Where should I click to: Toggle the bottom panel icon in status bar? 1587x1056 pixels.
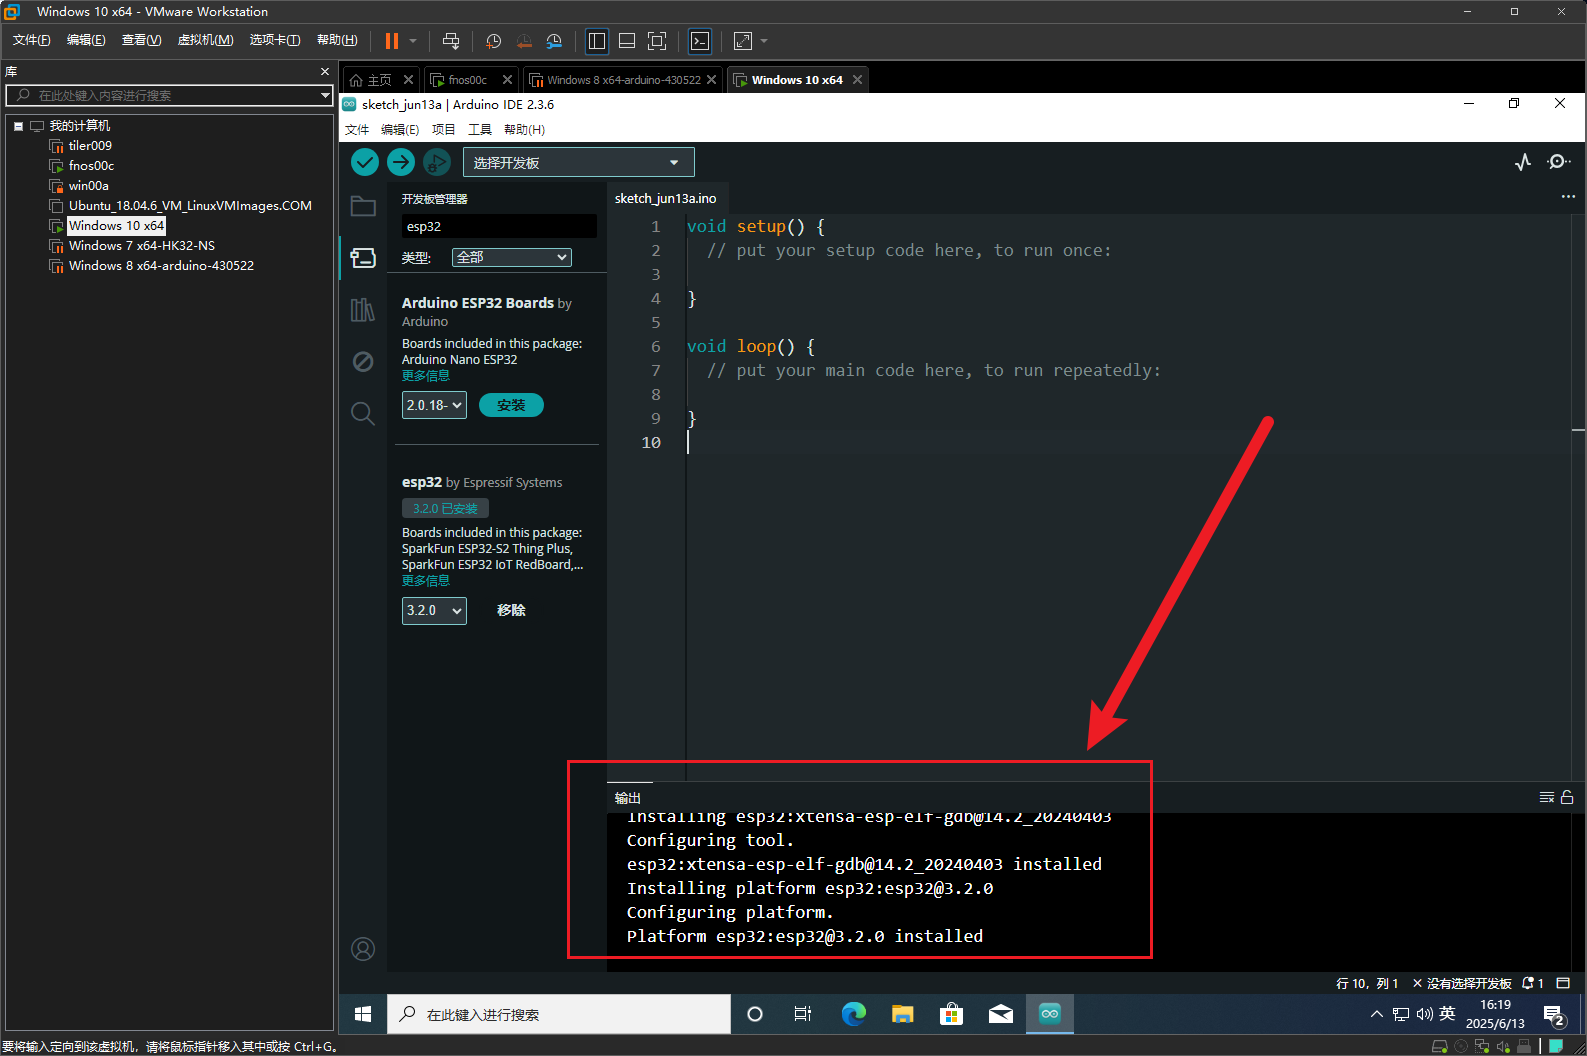(x=1563, y=984)
